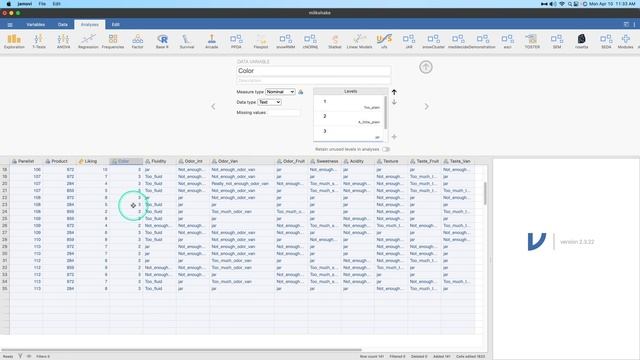This screenshot has width=640, height=360.
Task: Toggle Retain unused levels in analyses
Action: pos(385,149)
